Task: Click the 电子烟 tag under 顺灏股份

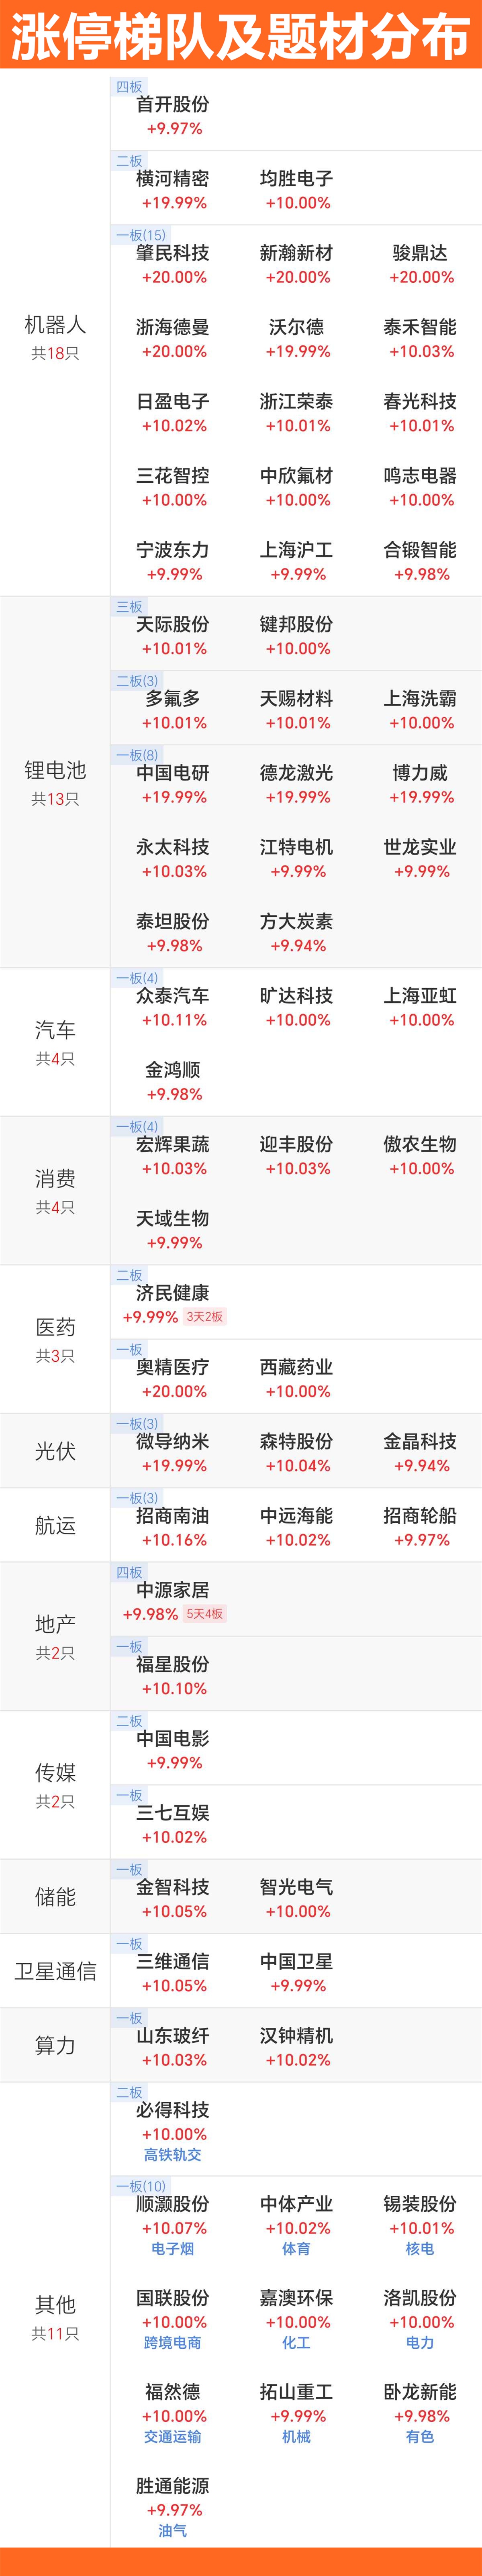Action: [173, 2248]
